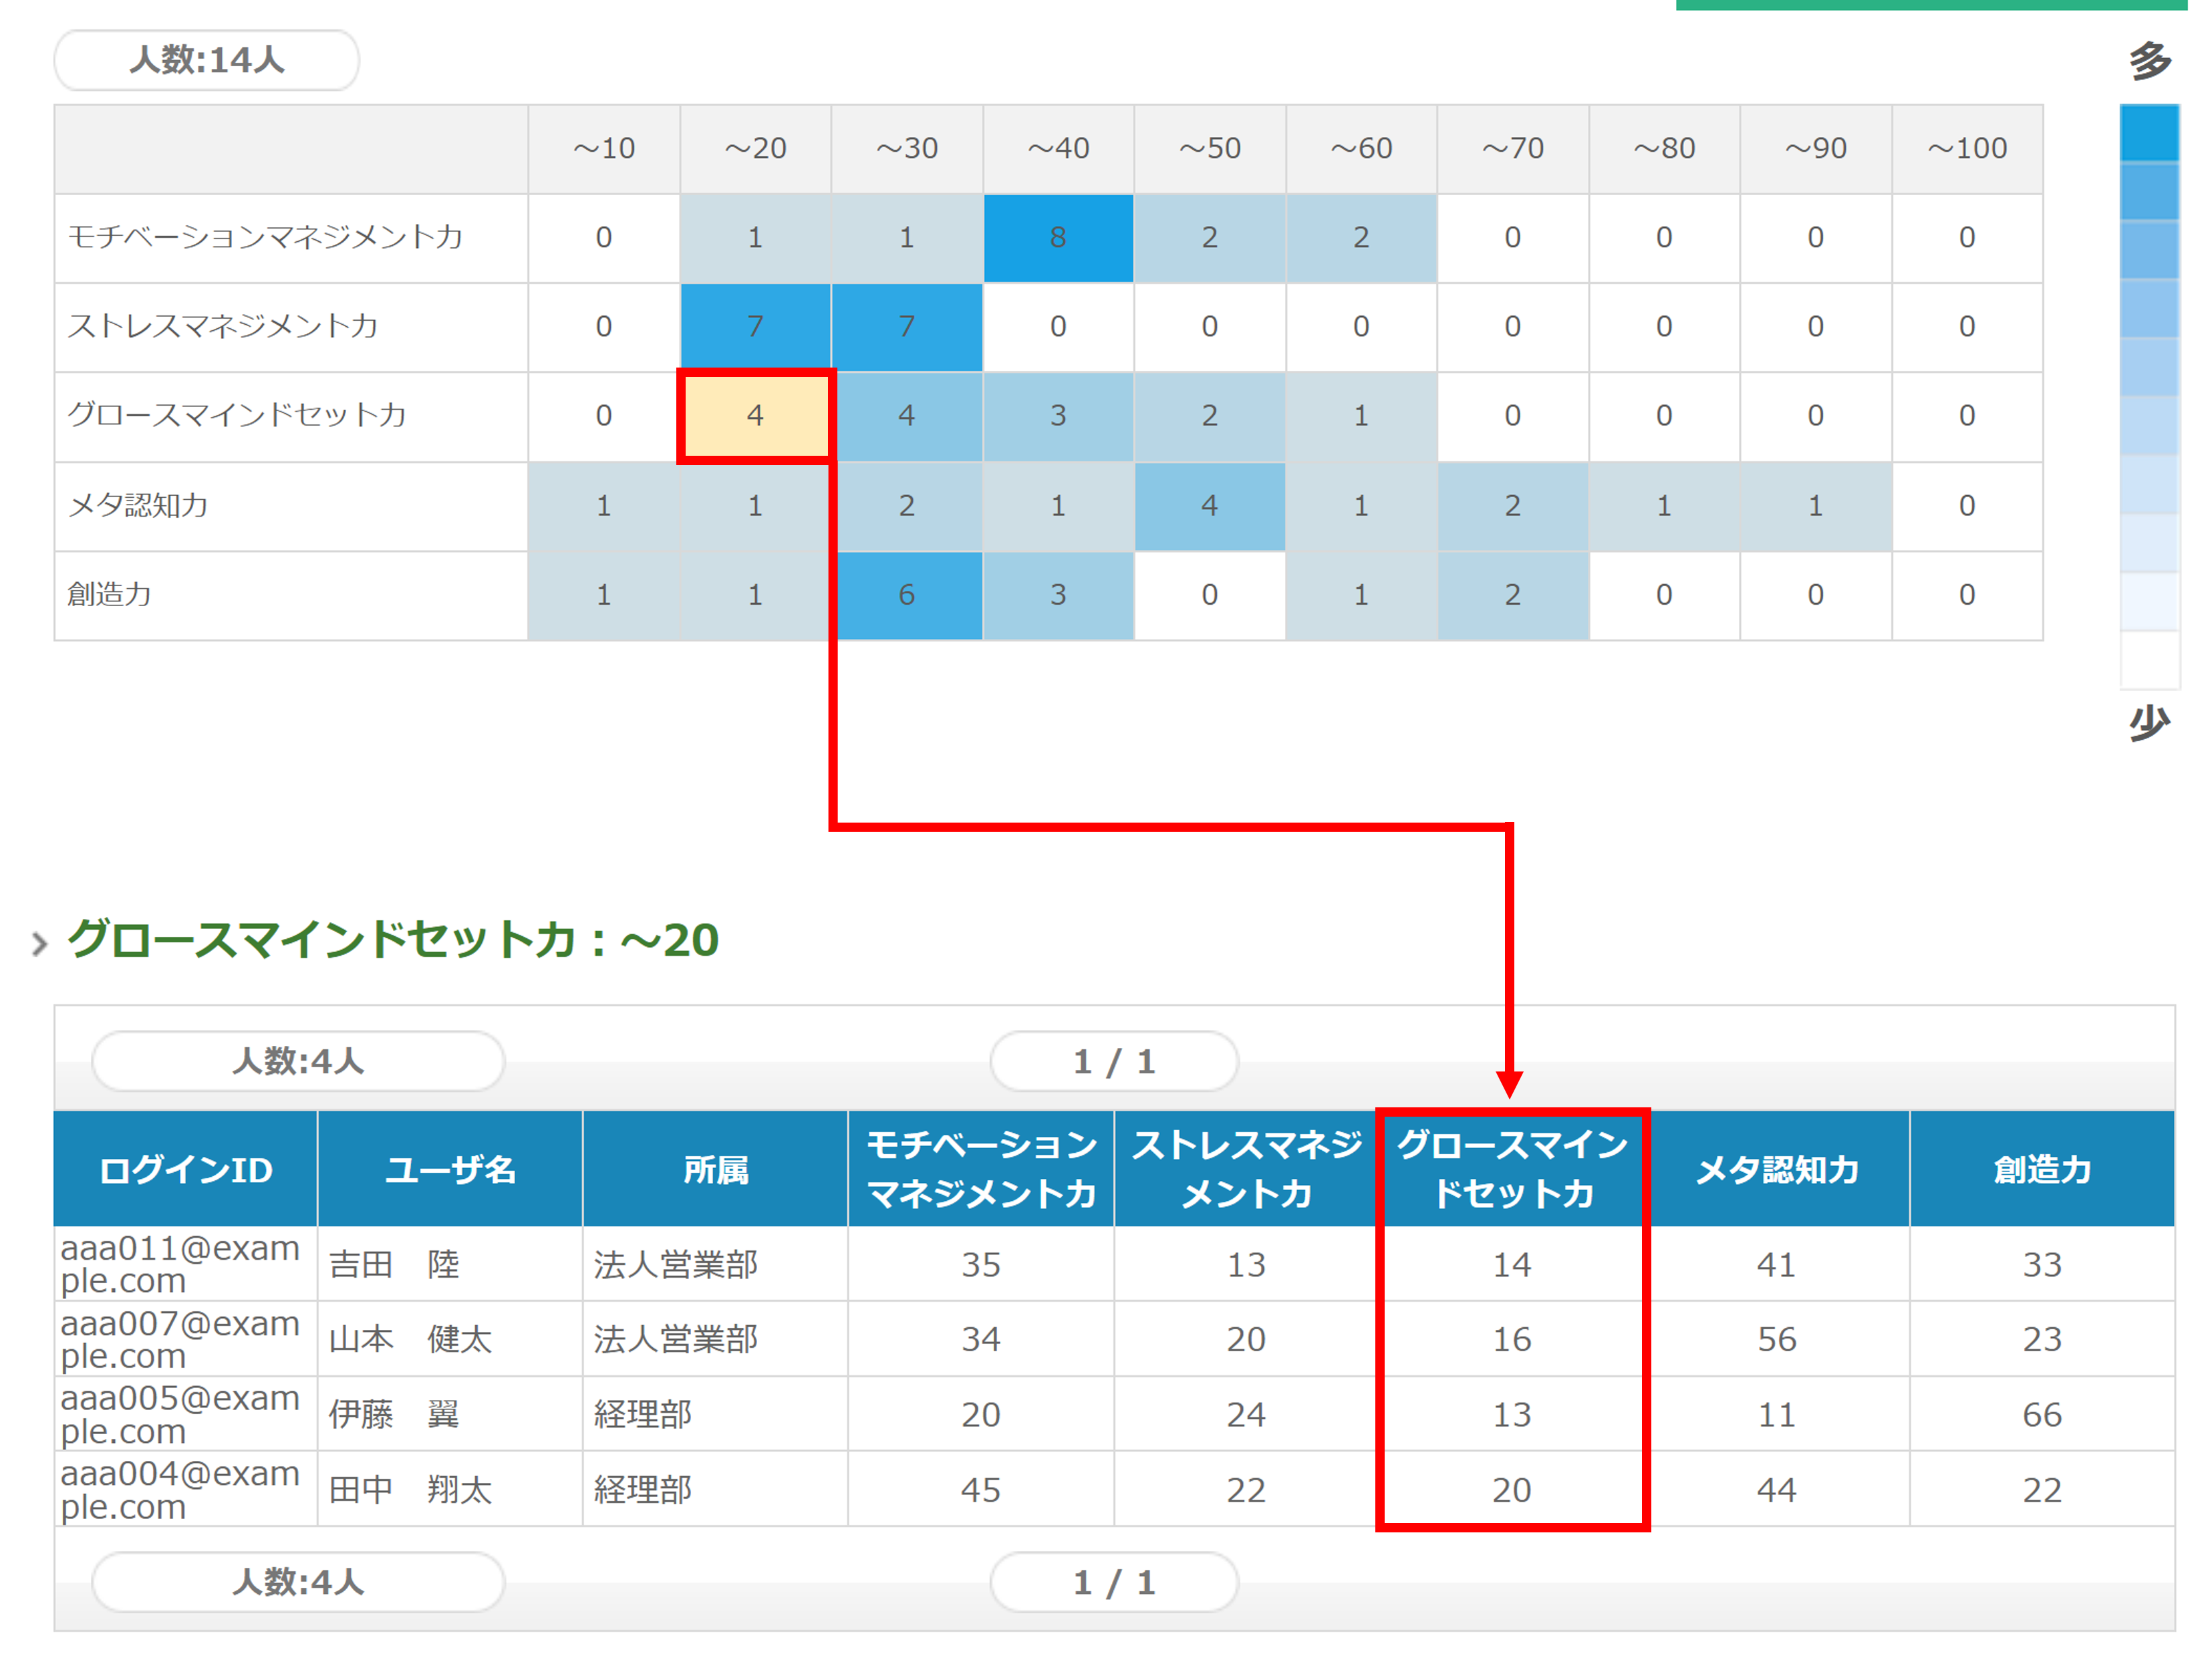The height and width of the screenshot is (1654, 2212).
Task: Sort by メタ認知力 column header in user table
Action: click(1777, 1169)
